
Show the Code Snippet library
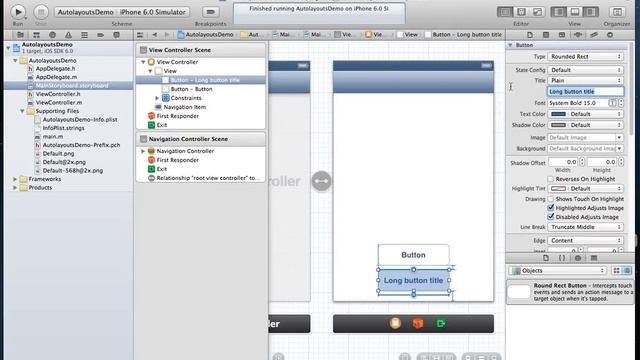(562, 258)
